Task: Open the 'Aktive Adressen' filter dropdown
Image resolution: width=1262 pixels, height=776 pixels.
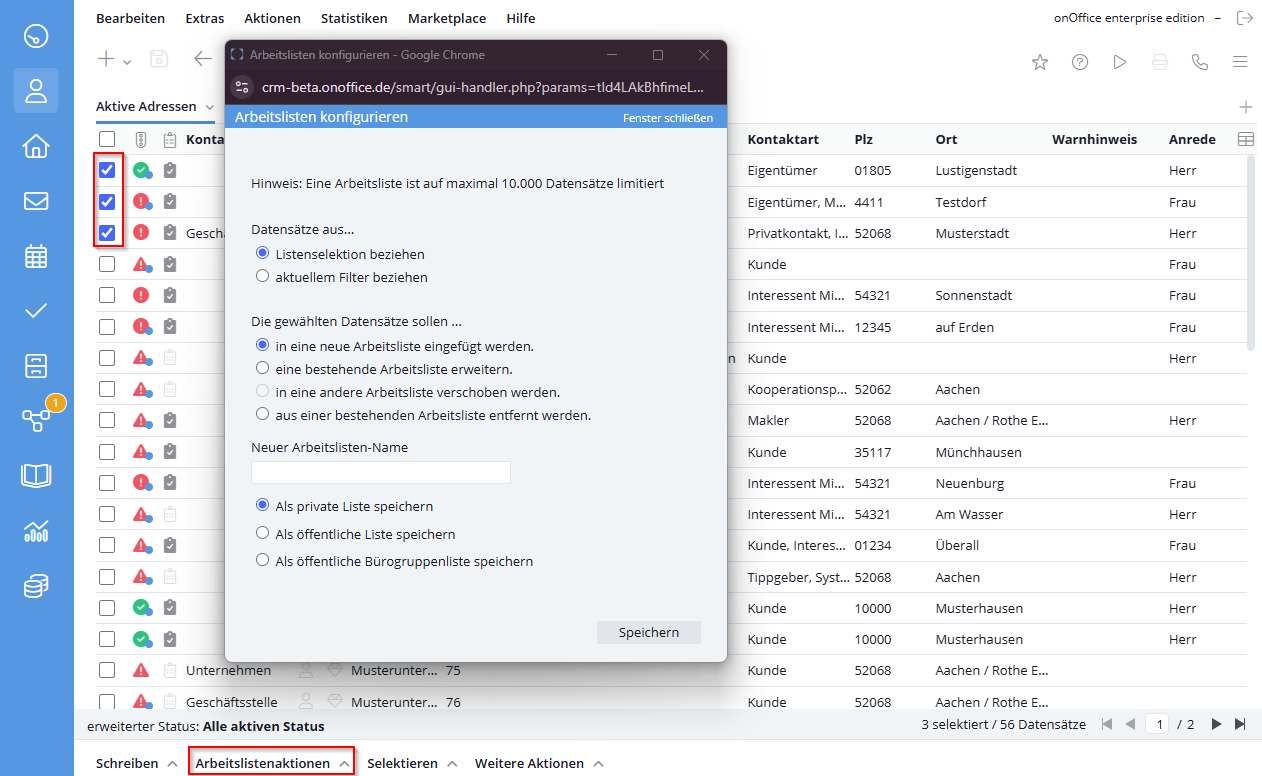Action: tap(209, 106)
